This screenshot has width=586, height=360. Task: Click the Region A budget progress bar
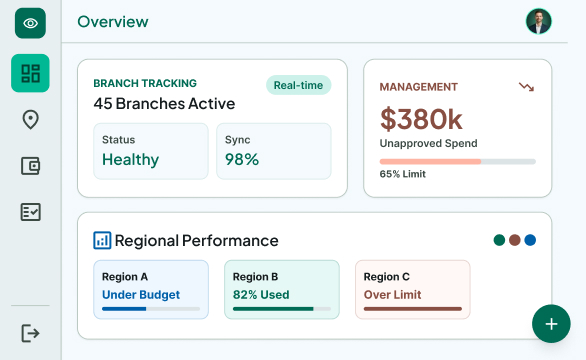(151, 309)
